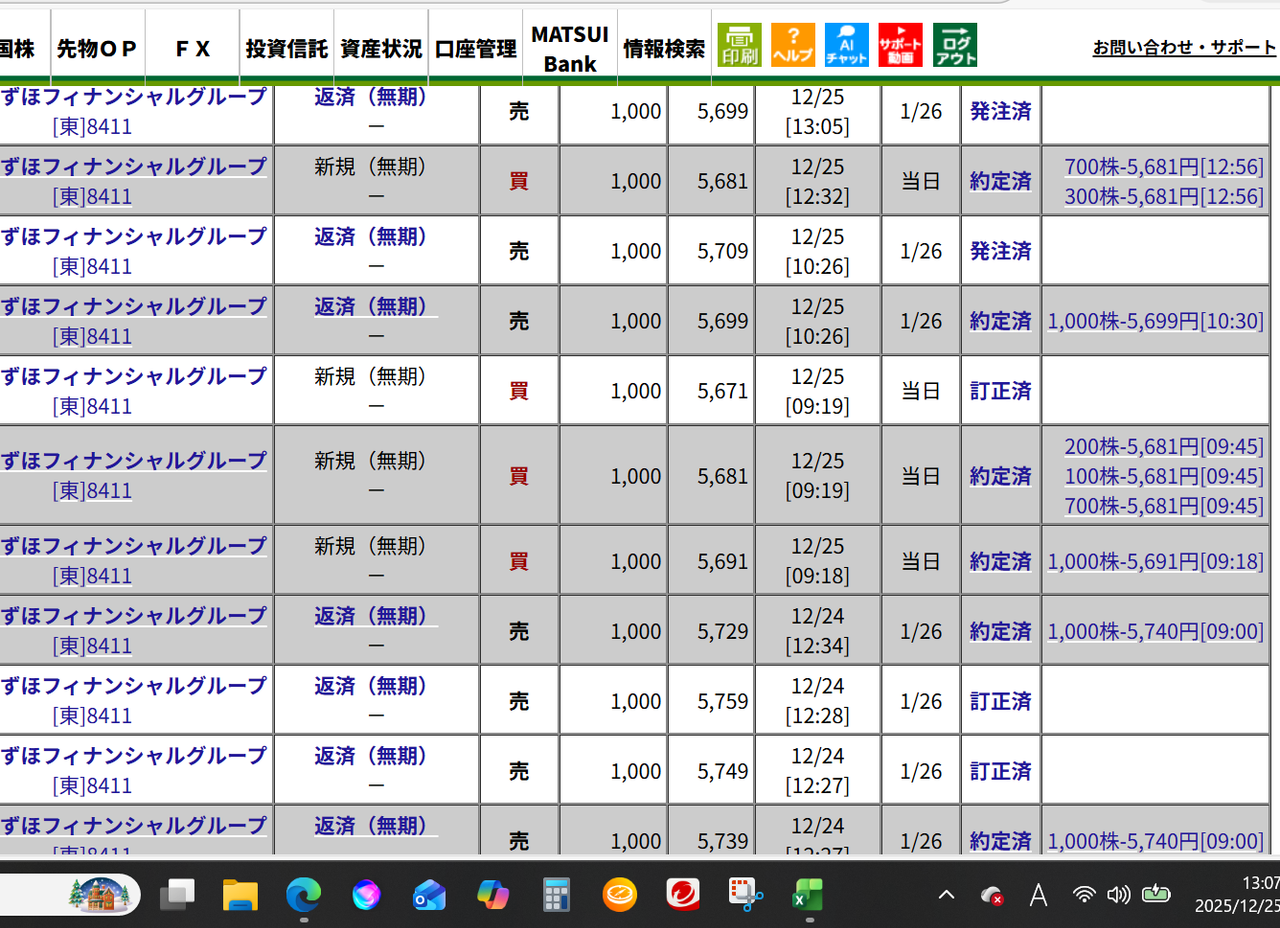Launch Microsoft Edge from the taskbar
The height and width of the screenshot is (928, 1280).
coord(303,894)
